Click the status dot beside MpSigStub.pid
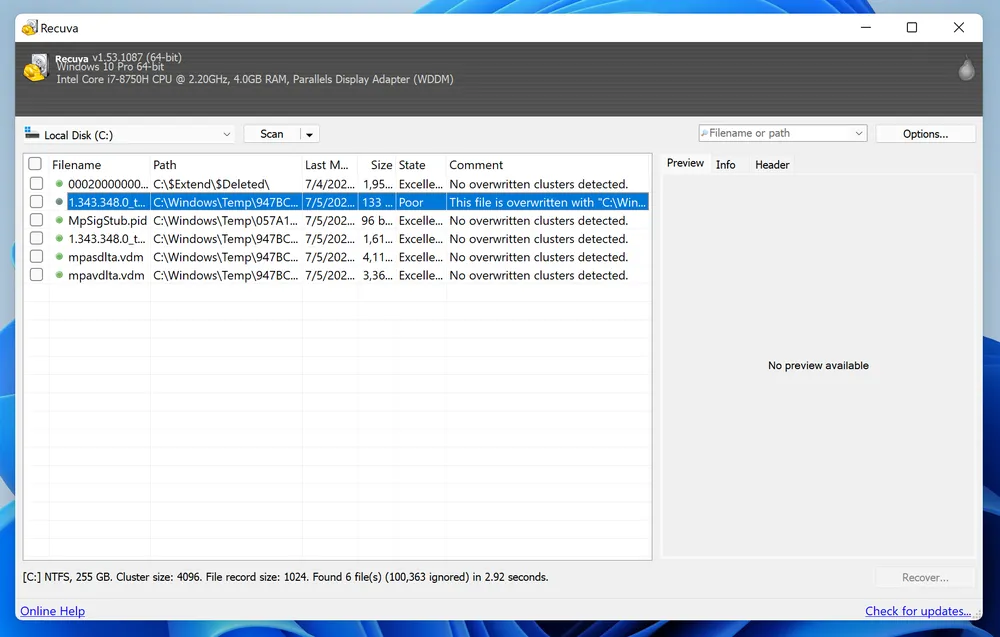 [59, 221]
